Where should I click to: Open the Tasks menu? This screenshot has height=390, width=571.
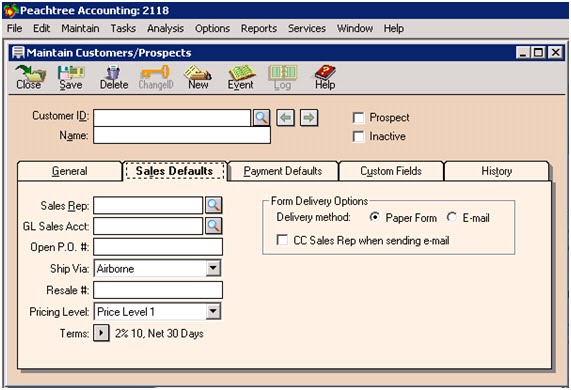point(123,28)
